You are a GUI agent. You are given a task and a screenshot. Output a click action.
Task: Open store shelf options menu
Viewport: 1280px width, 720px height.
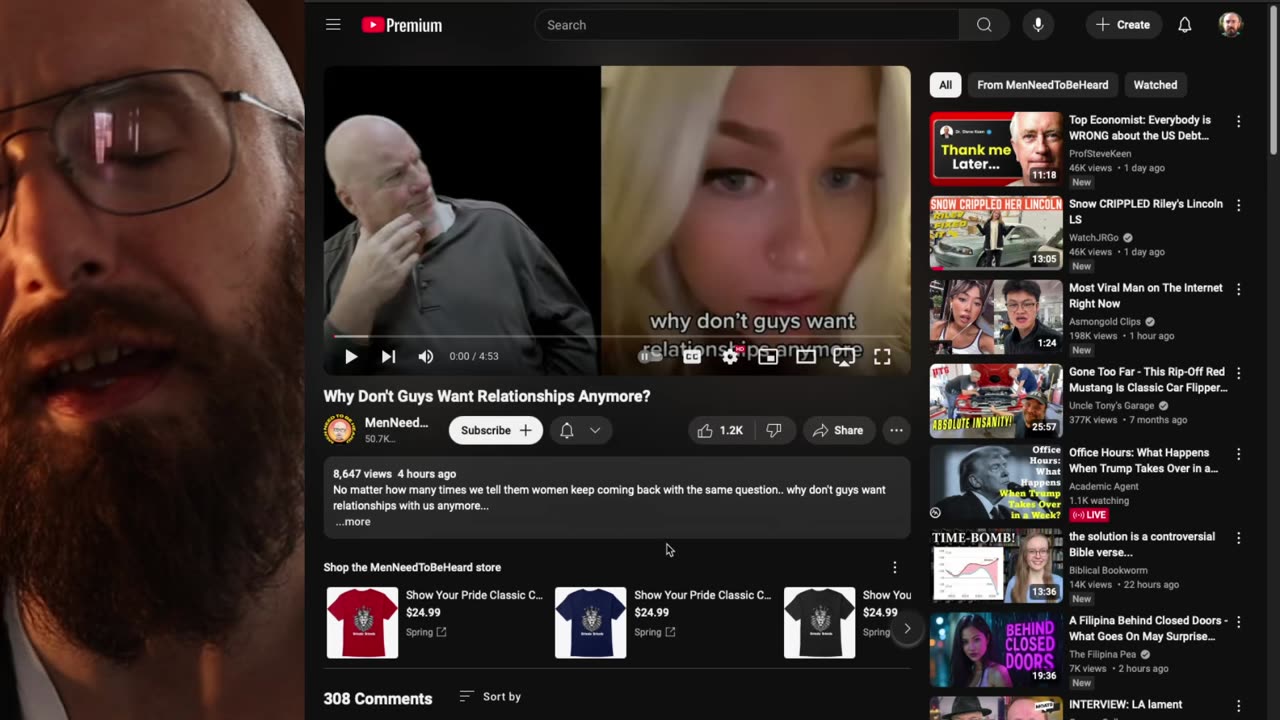point(895,567)
